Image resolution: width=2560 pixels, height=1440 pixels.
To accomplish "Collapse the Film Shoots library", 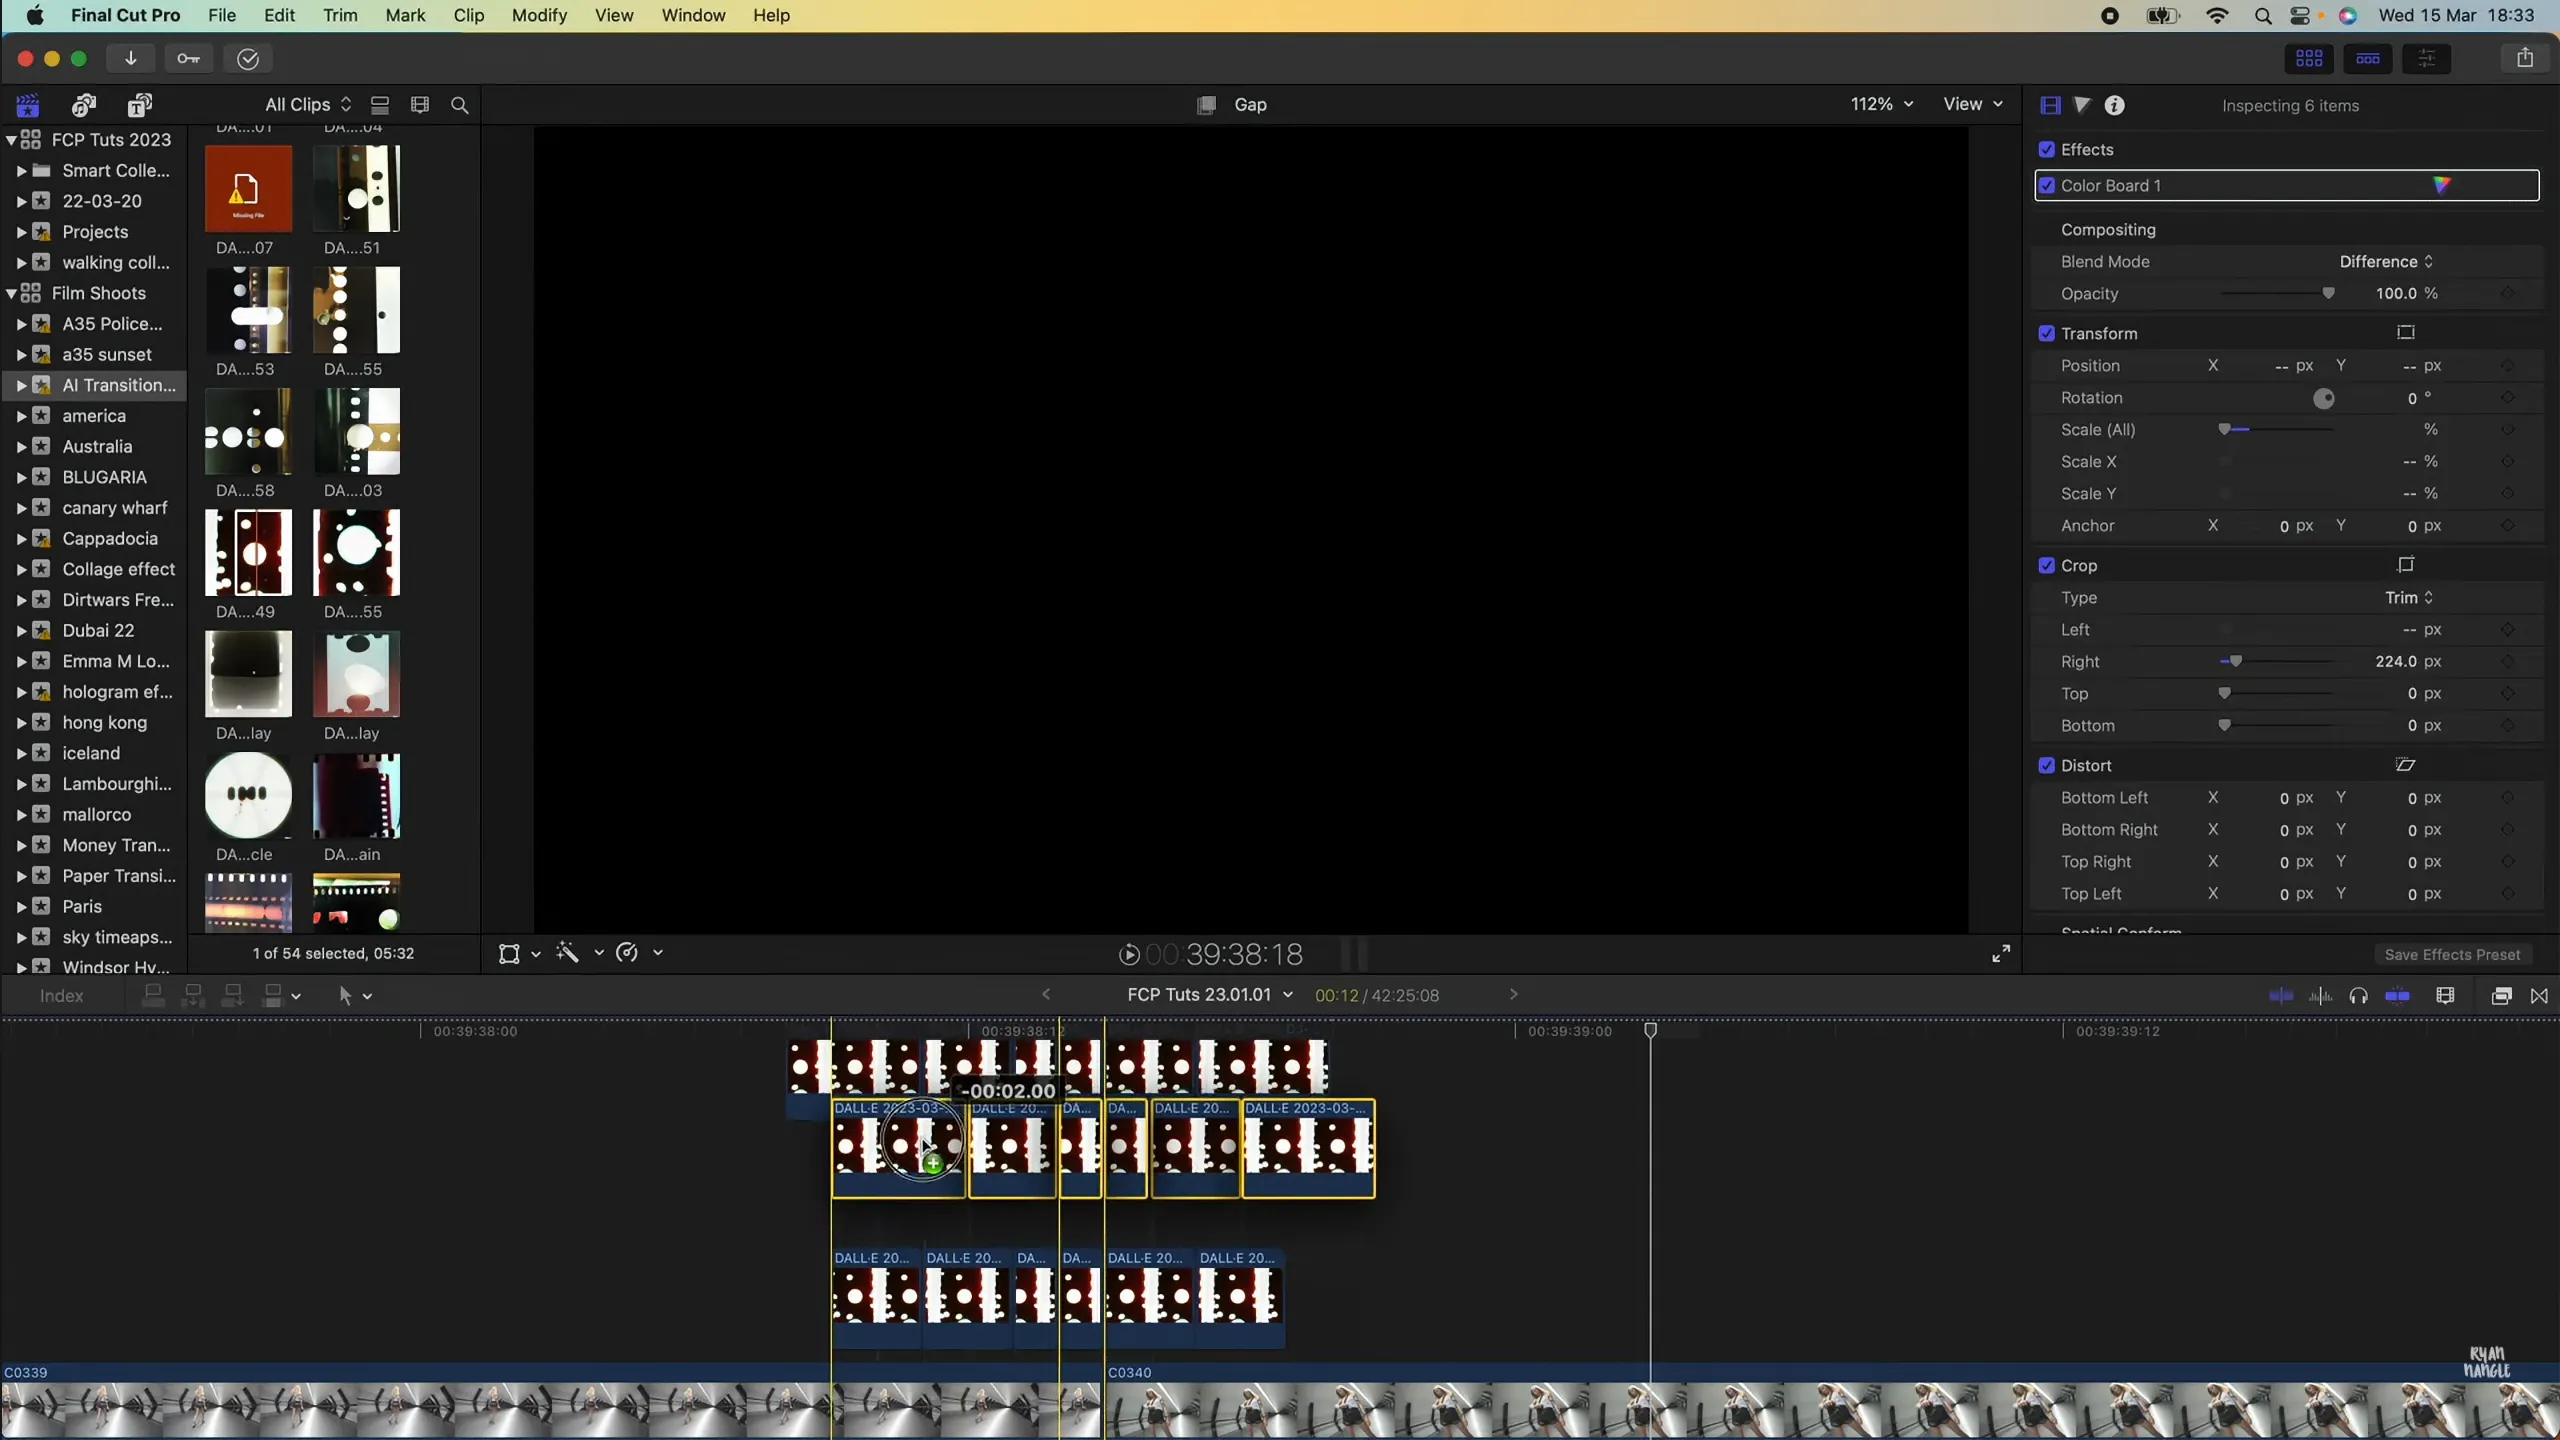I will click(11, 293).
